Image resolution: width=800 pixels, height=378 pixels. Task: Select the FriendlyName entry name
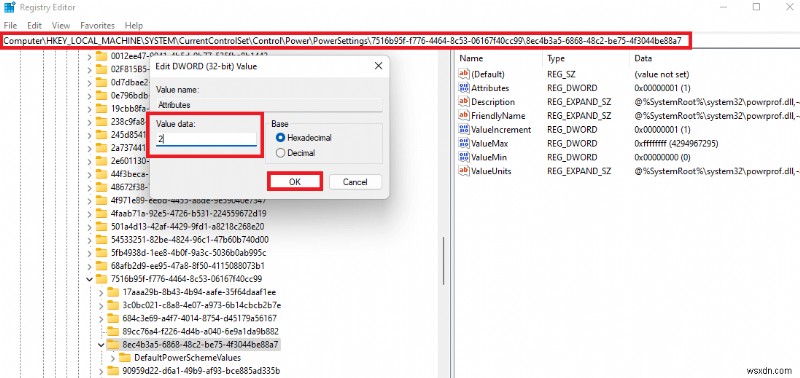pyautogui.click(x=498, y=116)
